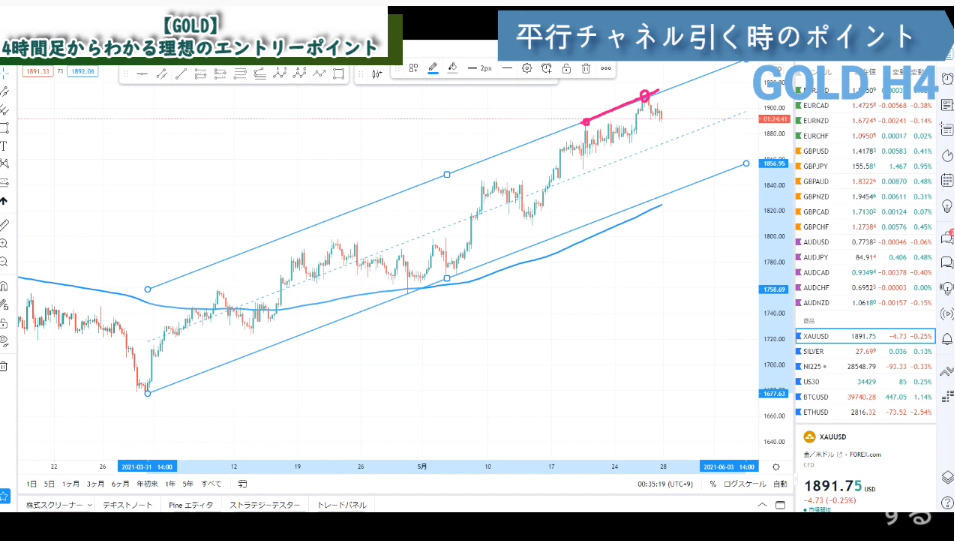955x541 pixels.
Task: Open chart settings gear beside time axis
Action: click(776, 467)
